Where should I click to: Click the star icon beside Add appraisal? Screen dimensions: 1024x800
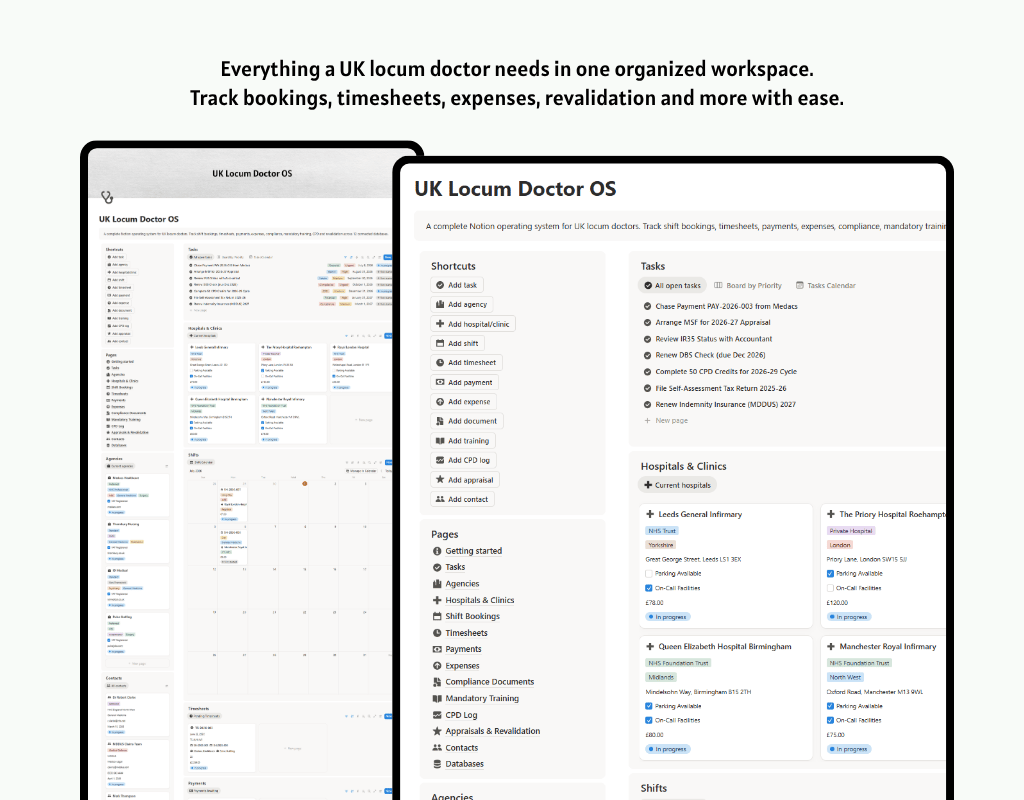pos(440,479)
